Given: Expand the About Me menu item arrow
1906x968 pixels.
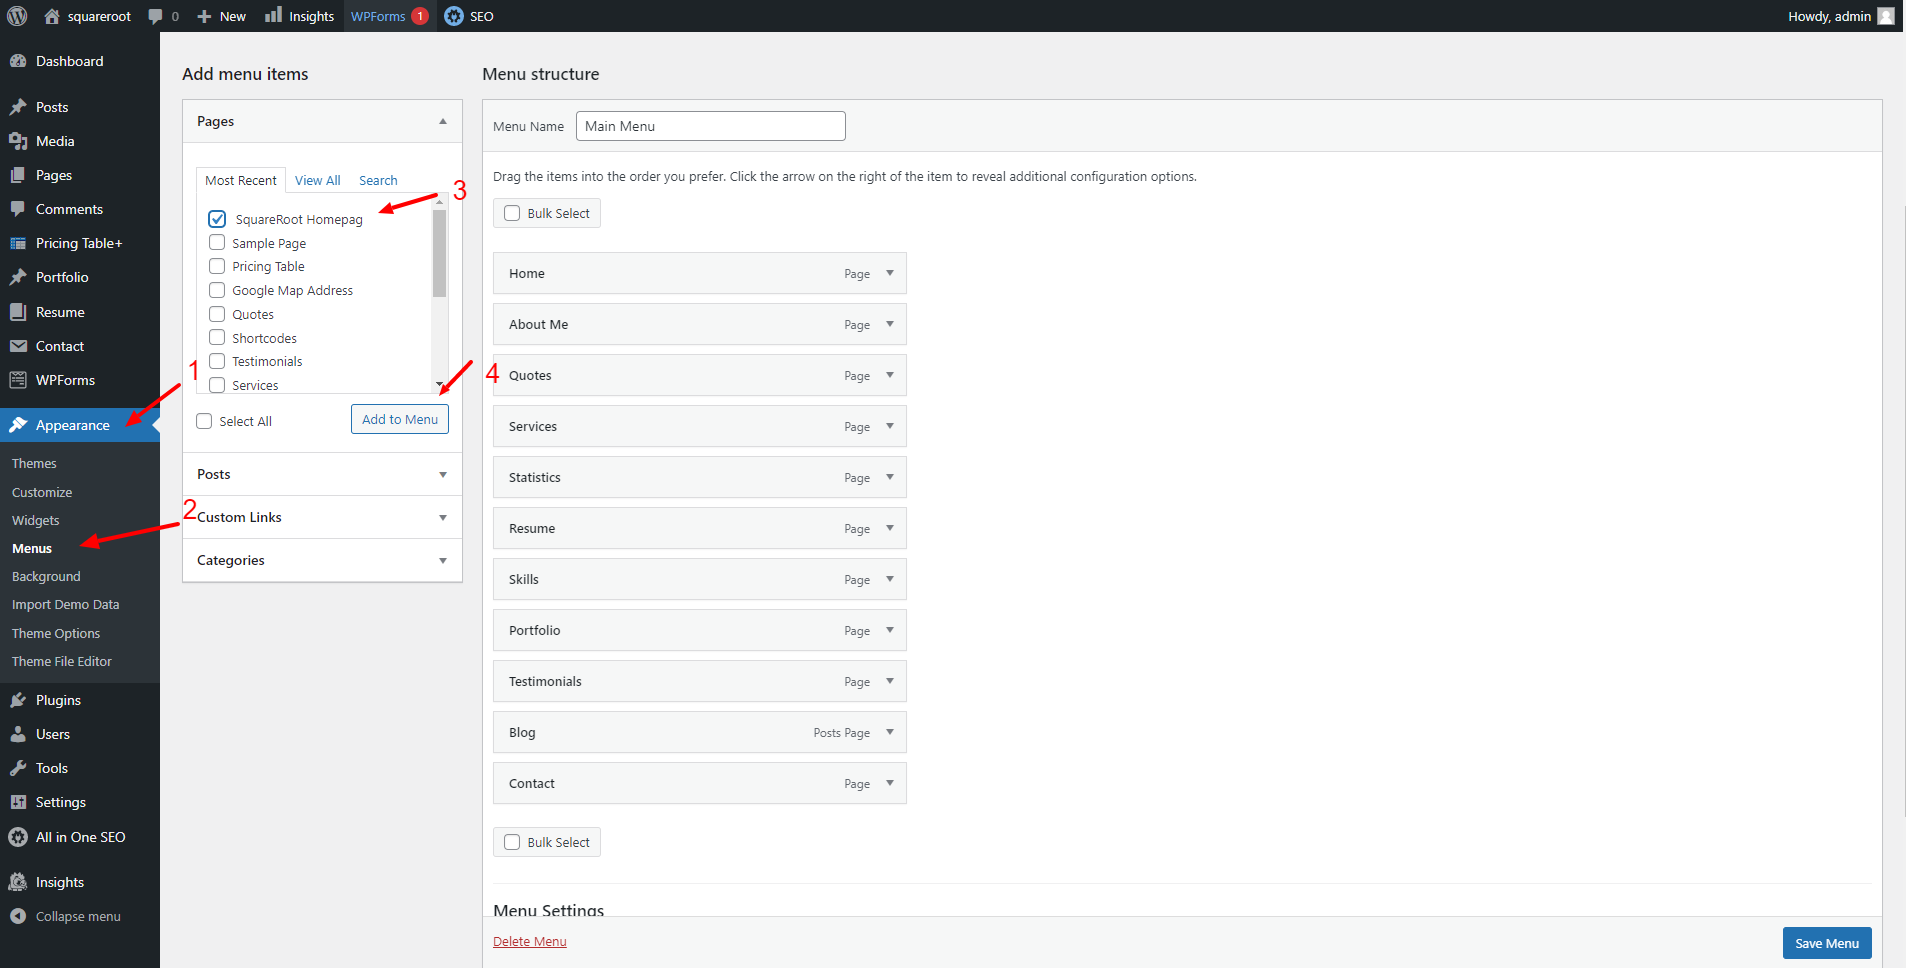Looking at the screenshot, I should click(890, 324).
